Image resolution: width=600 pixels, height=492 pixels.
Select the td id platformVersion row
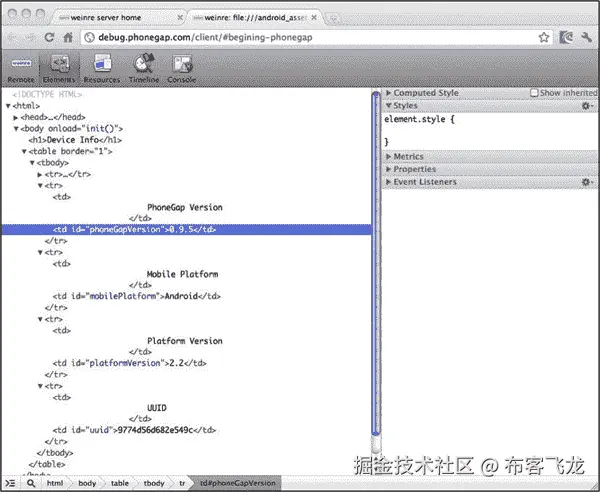tap(130, 363)
